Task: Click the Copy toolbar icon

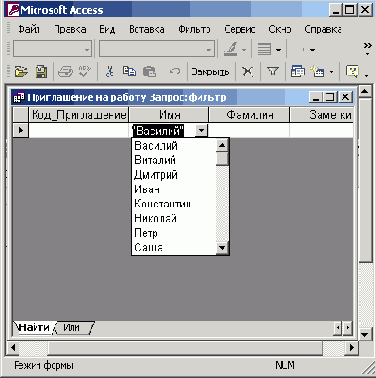Action: (x=129, y=71)
